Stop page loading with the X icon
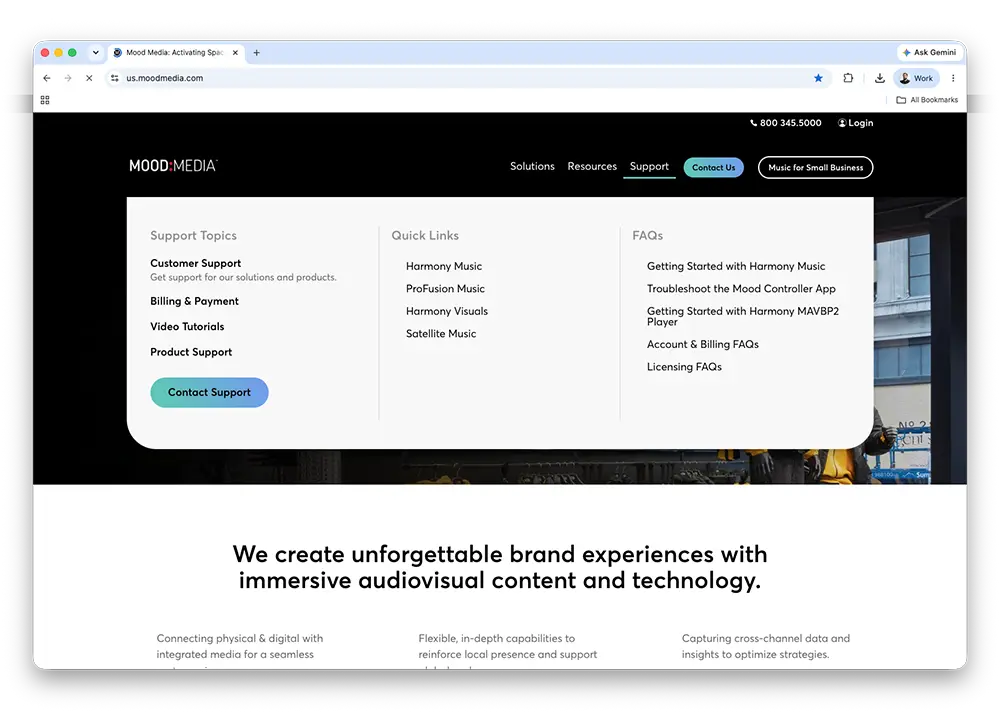 89,78
